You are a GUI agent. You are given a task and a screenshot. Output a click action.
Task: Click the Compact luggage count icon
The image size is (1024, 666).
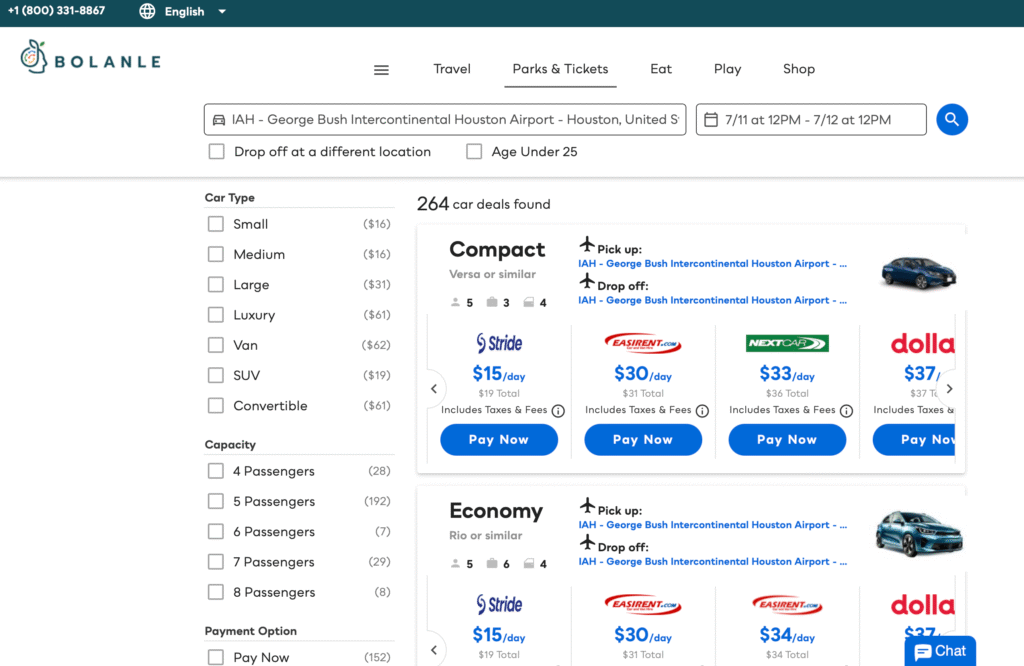tap(492, 302)
